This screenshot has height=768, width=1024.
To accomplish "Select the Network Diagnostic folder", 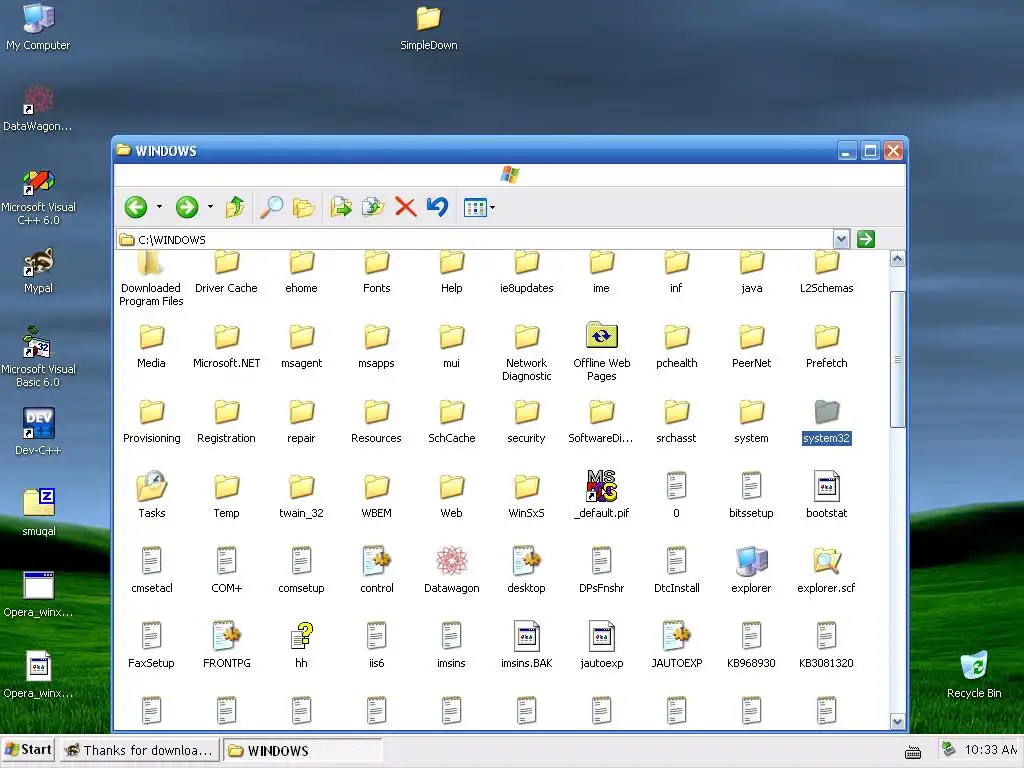I will (x=526, y=353).
